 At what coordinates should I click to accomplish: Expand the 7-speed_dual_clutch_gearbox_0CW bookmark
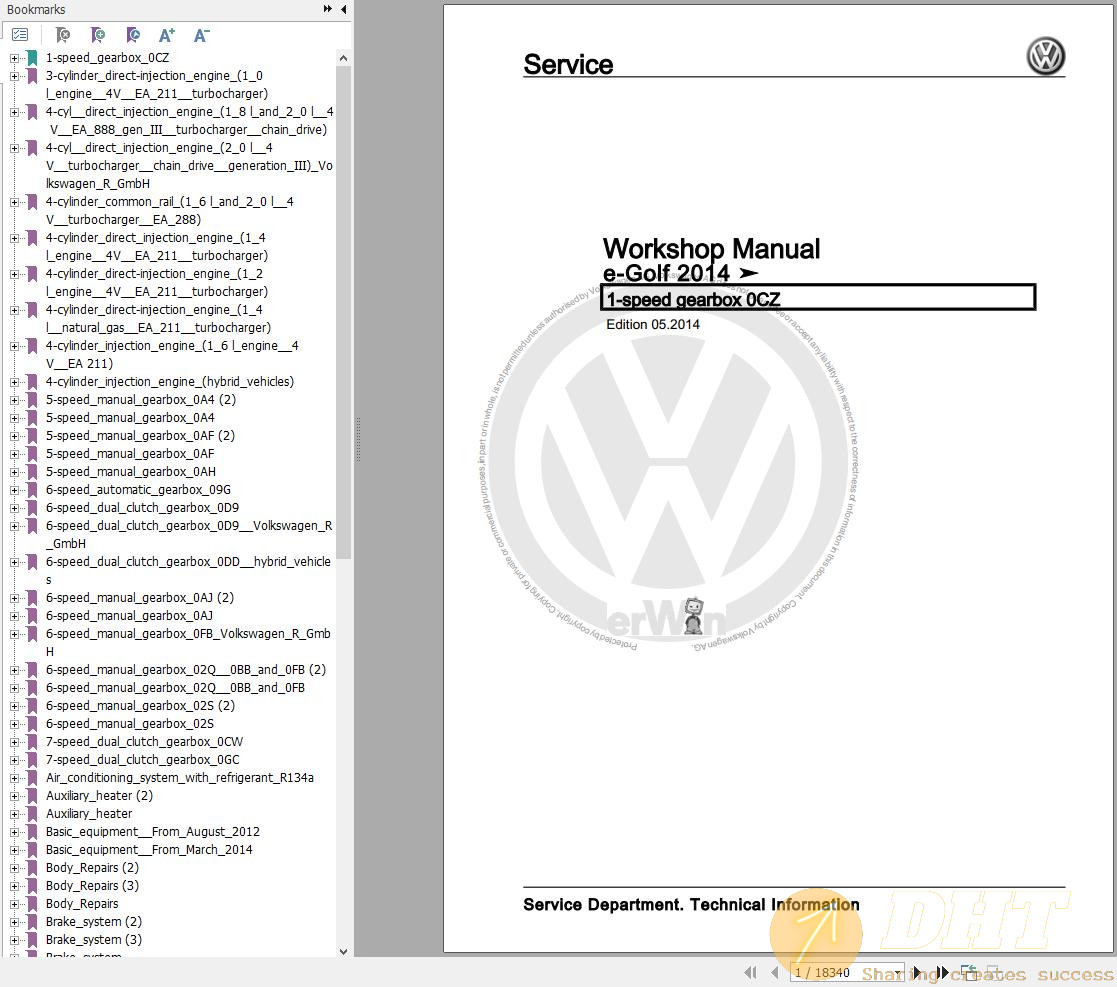(14, 742)
